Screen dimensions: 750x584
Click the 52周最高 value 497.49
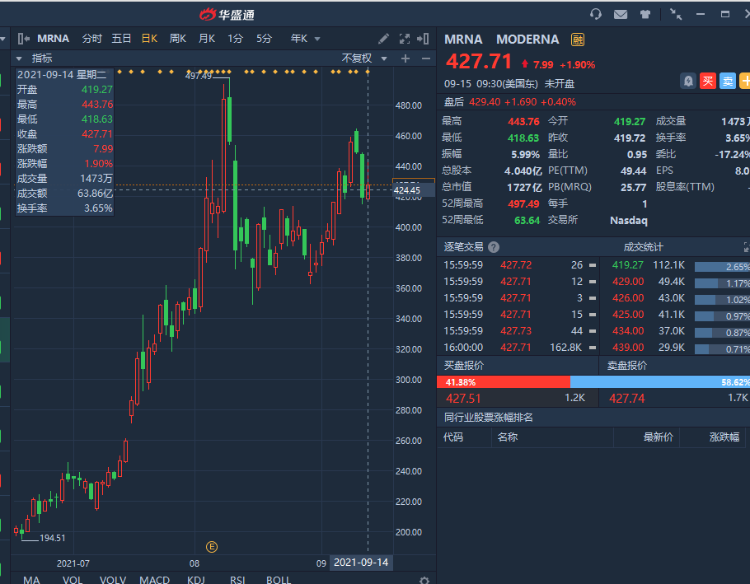point(523,204)
